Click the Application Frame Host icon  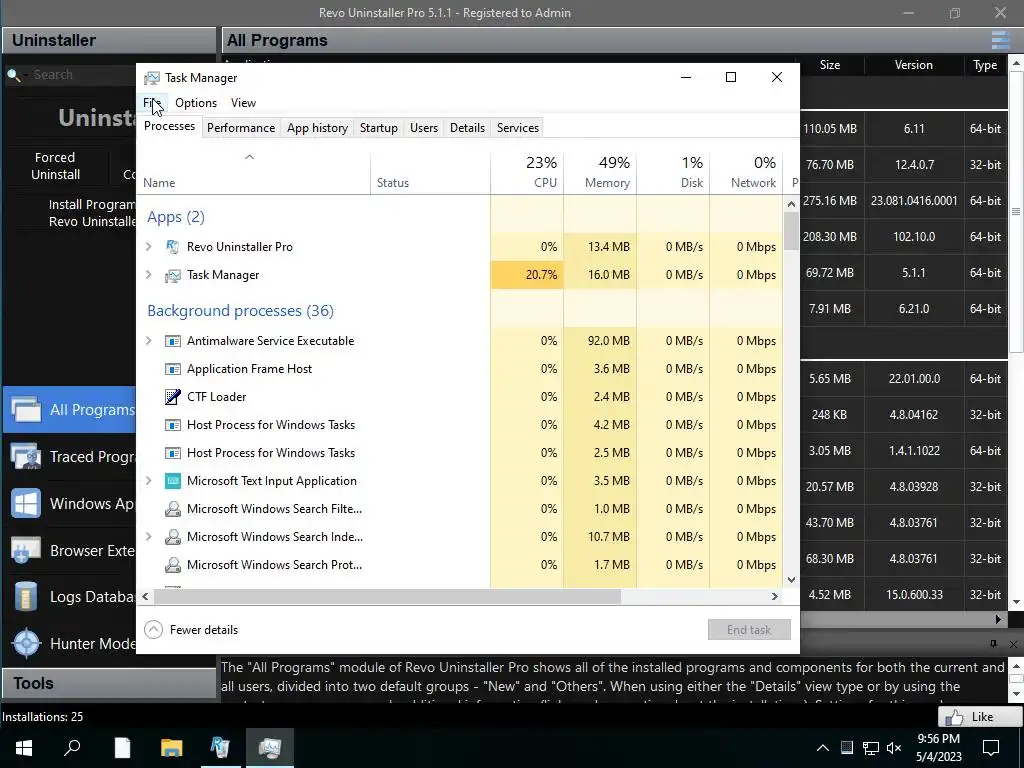[172, 369]
